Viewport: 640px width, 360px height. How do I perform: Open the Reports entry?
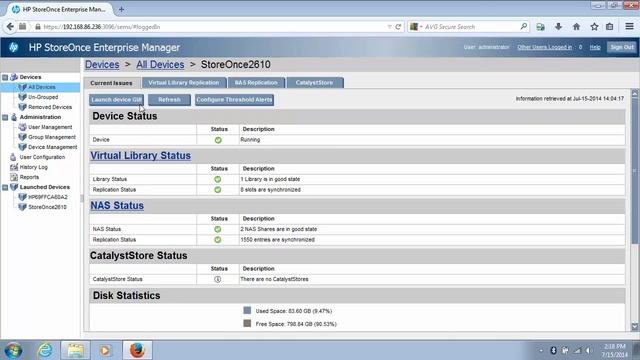pos(29,177)
